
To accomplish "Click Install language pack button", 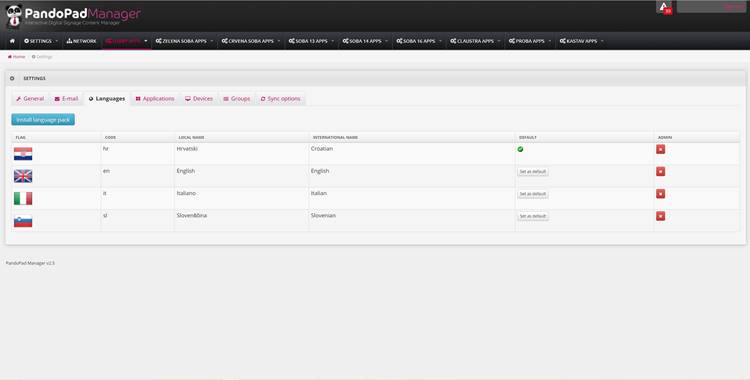I will click(43, 120).
